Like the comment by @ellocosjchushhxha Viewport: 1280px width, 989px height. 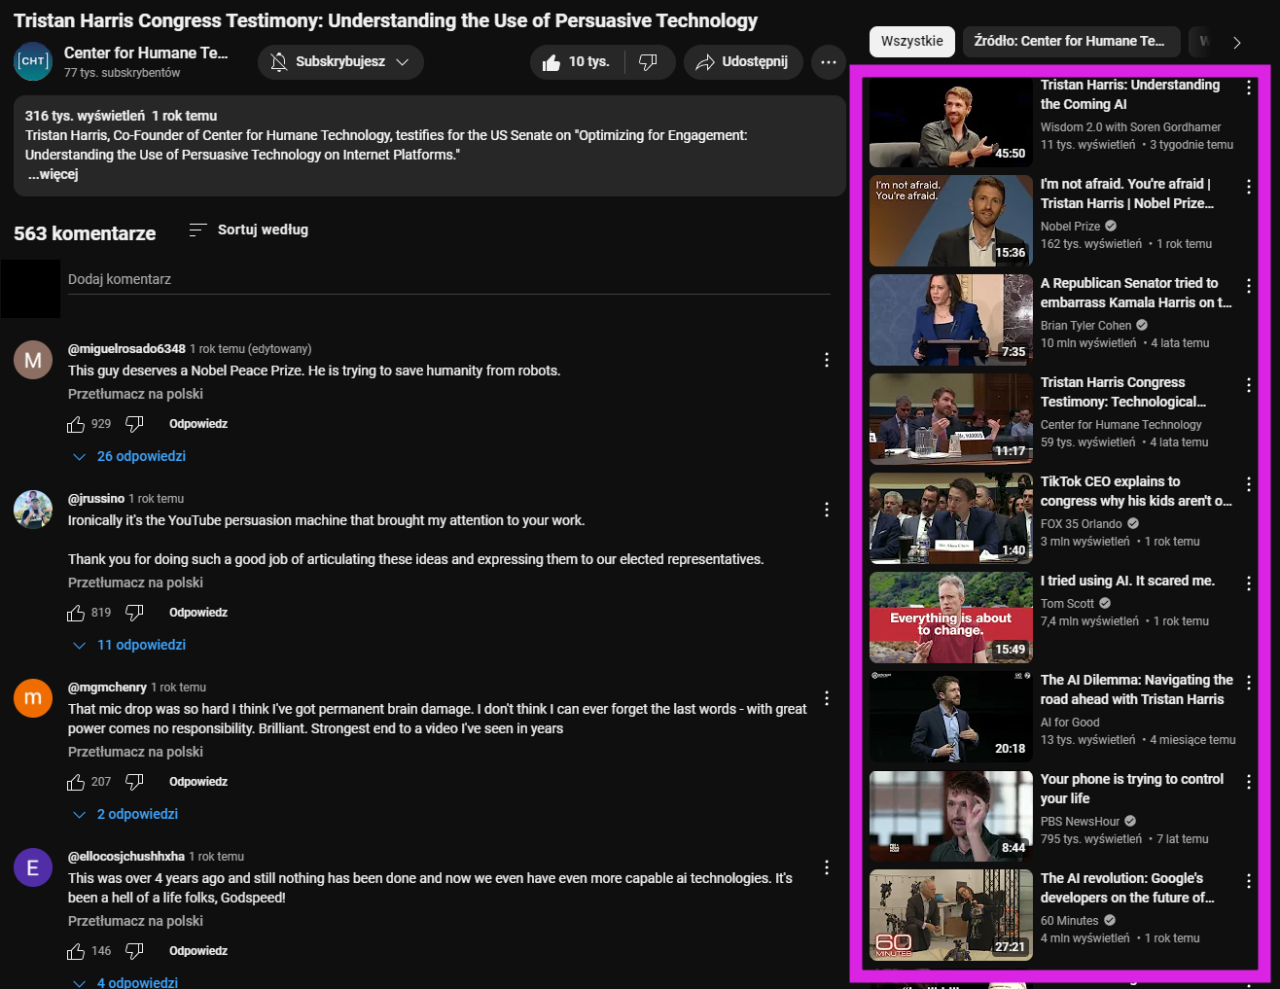point(76,951)
